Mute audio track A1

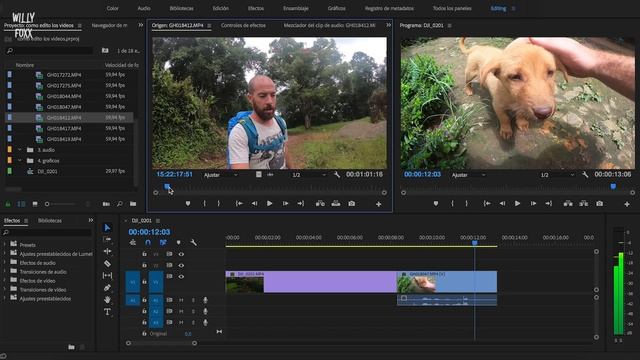click(x=181, y=300)
